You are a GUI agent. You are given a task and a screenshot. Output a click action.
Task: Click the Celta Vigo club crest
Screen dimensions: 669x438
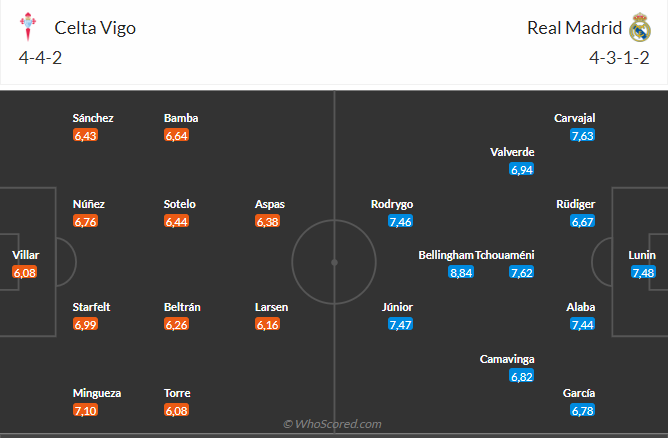30,27
